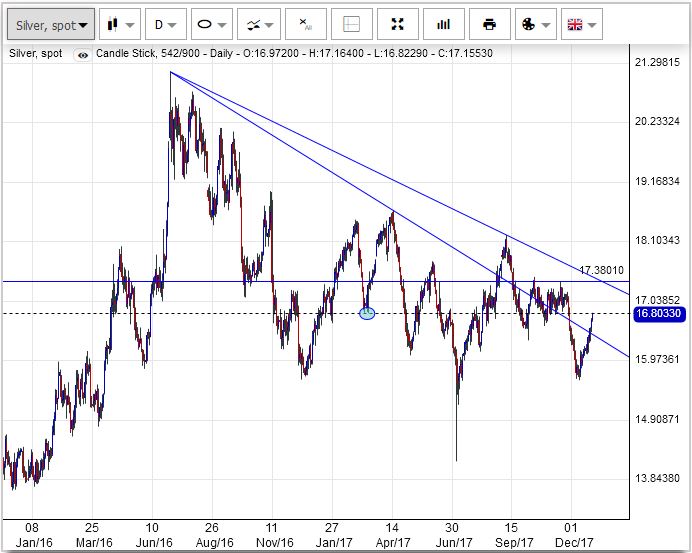
Task: Click the 18.10343 price axis label
Action: (x=657, y=241)
